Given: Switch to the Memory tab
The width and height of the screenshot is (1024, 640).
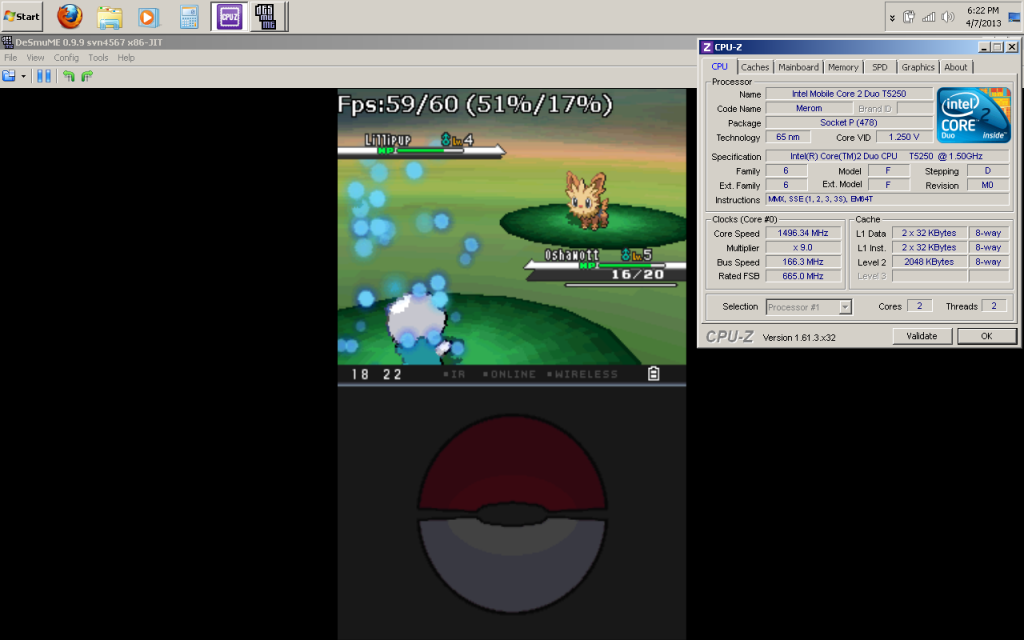Looking at the screenshot, I should (843, 67).
